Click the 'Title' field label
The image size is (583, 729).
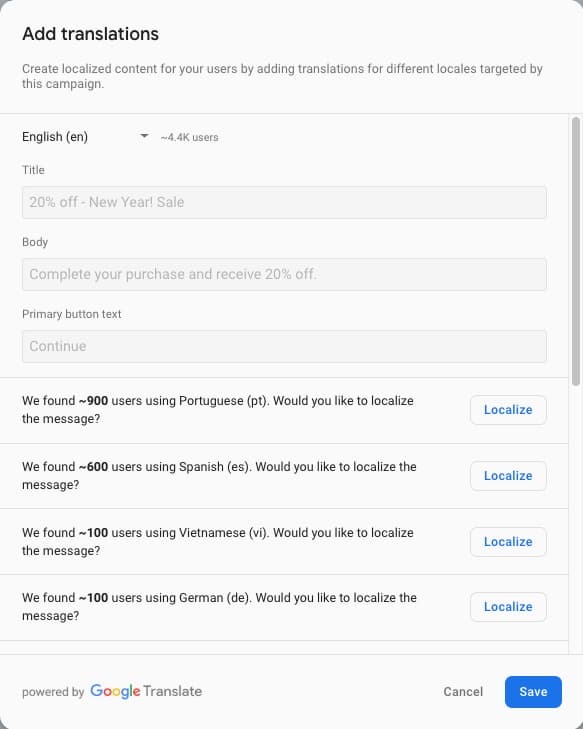(33, 170)
